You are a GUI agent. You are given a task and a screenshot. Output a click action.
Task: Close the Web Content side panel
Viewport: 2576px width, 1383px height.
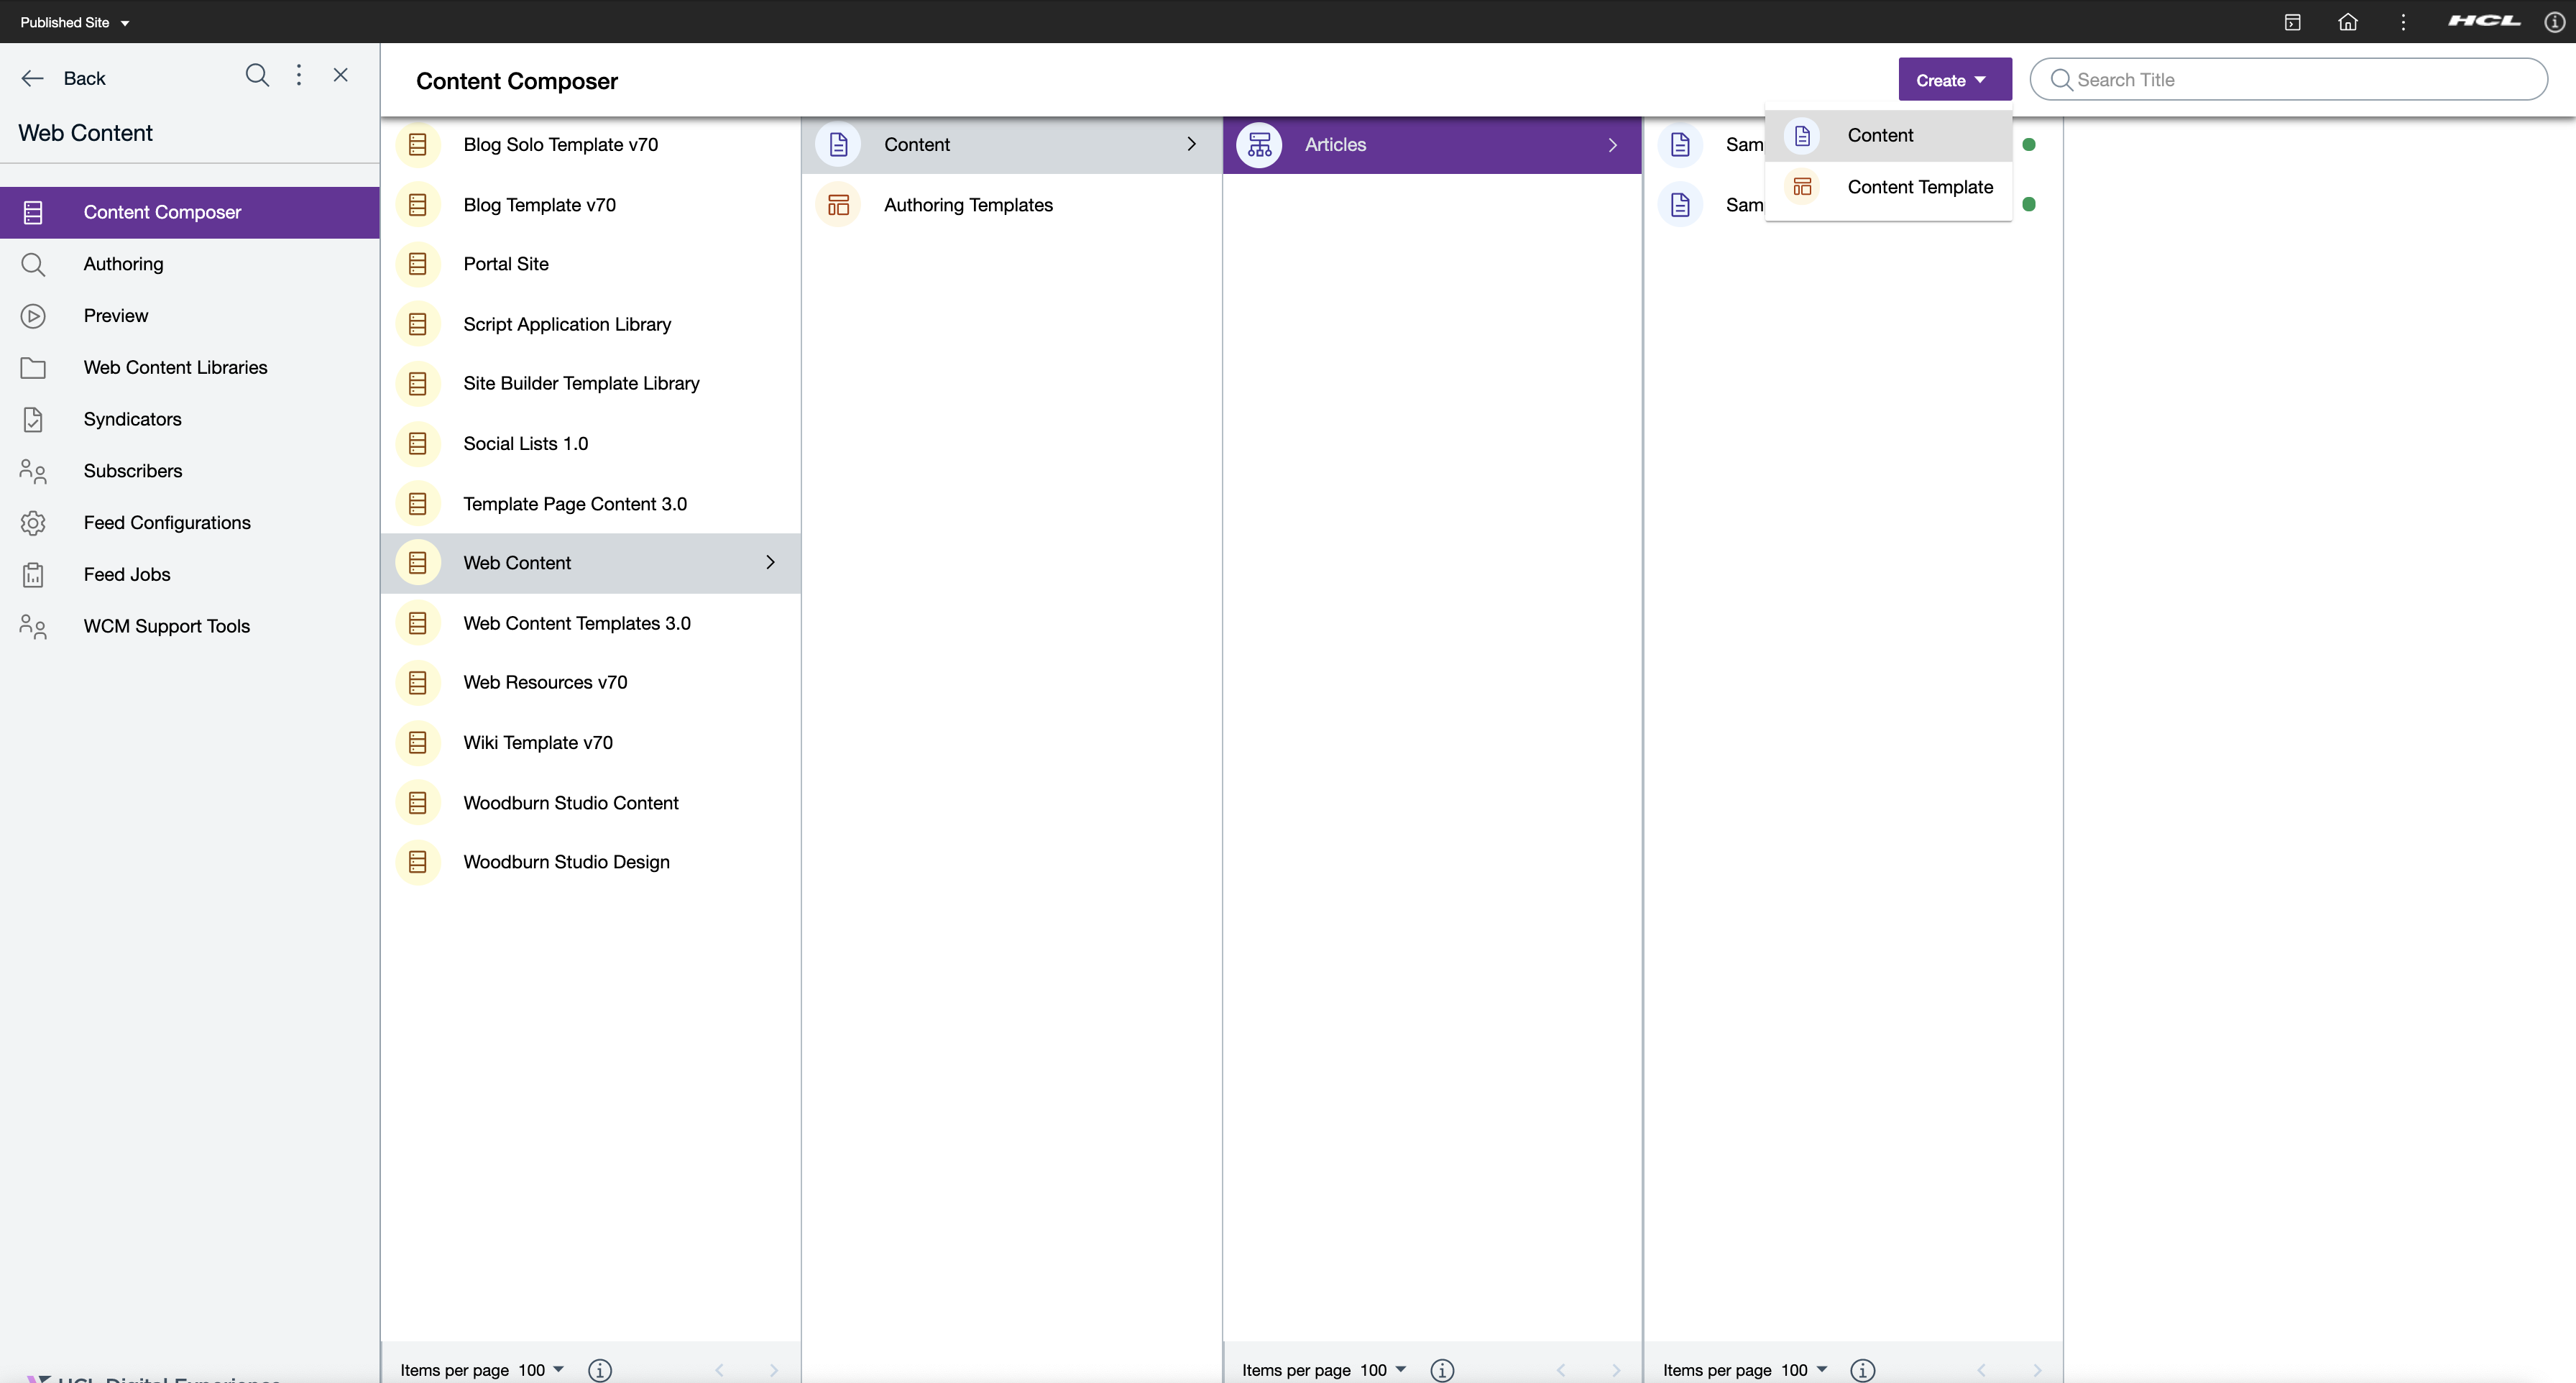[x=341, y=75]
